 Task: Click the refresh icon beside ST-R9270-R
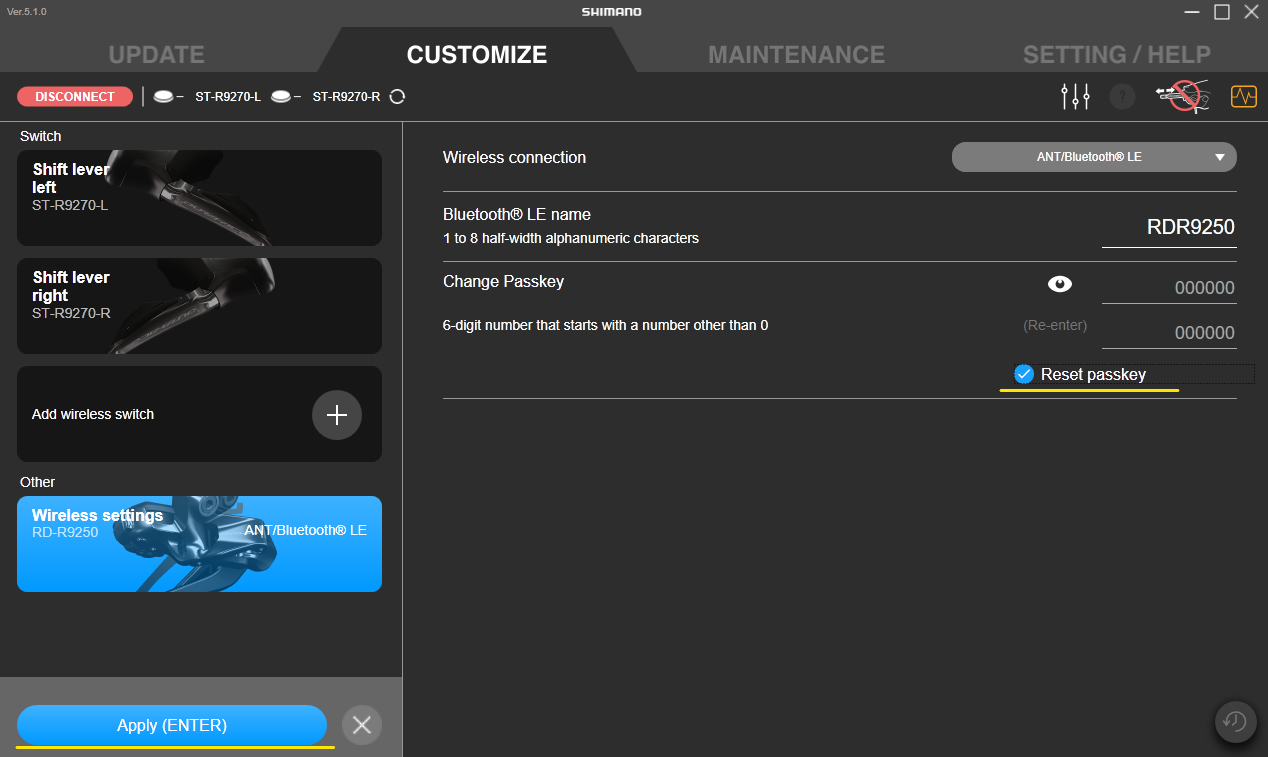click(397, 97)
